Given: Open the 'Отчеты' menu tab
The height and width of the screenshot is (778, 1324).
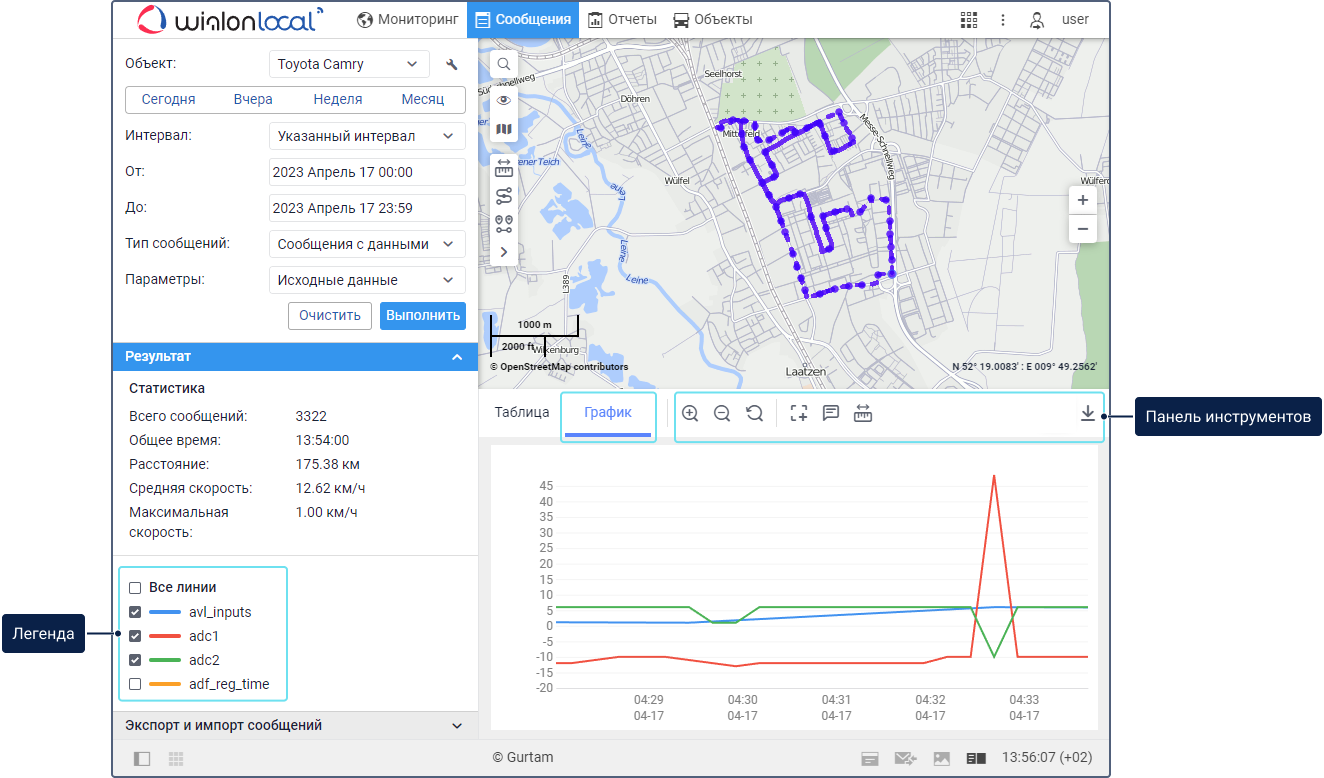Looking at the screenshot, I should point(623,20).
